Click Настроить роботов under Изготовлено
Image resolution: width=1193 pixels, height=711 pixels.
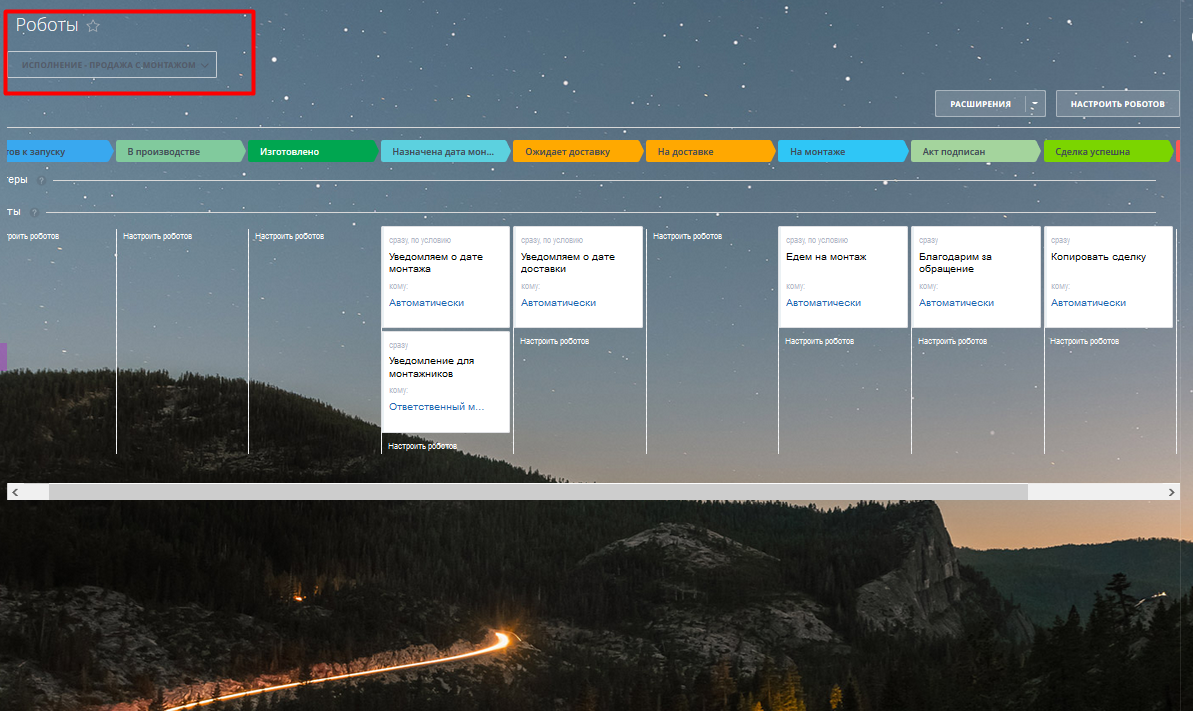(290, 236)
